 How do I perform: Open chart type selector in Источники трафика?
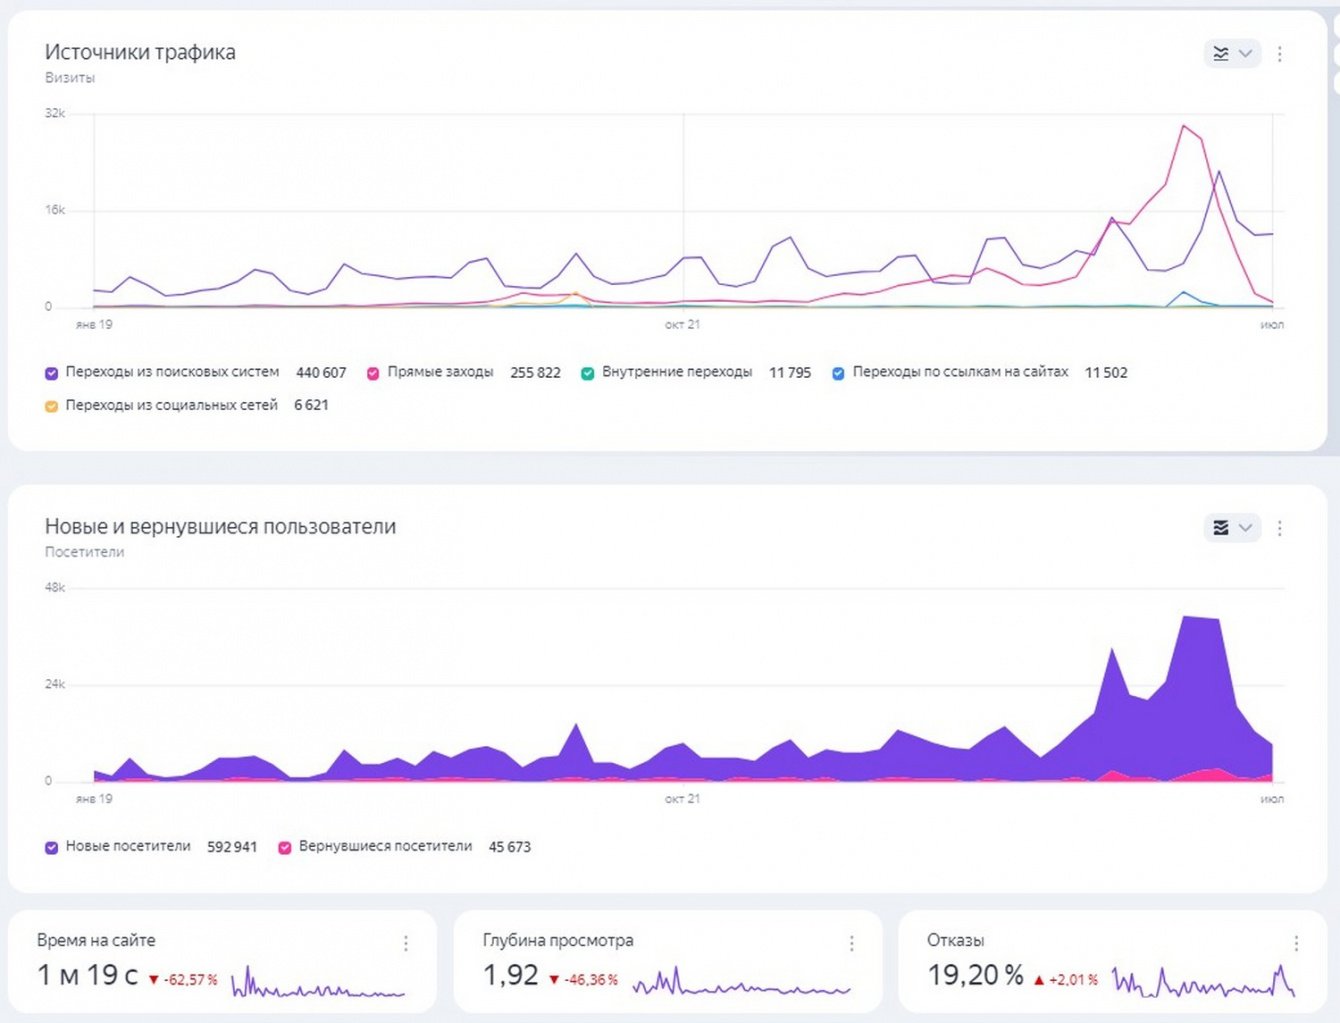click(1231, 54)
